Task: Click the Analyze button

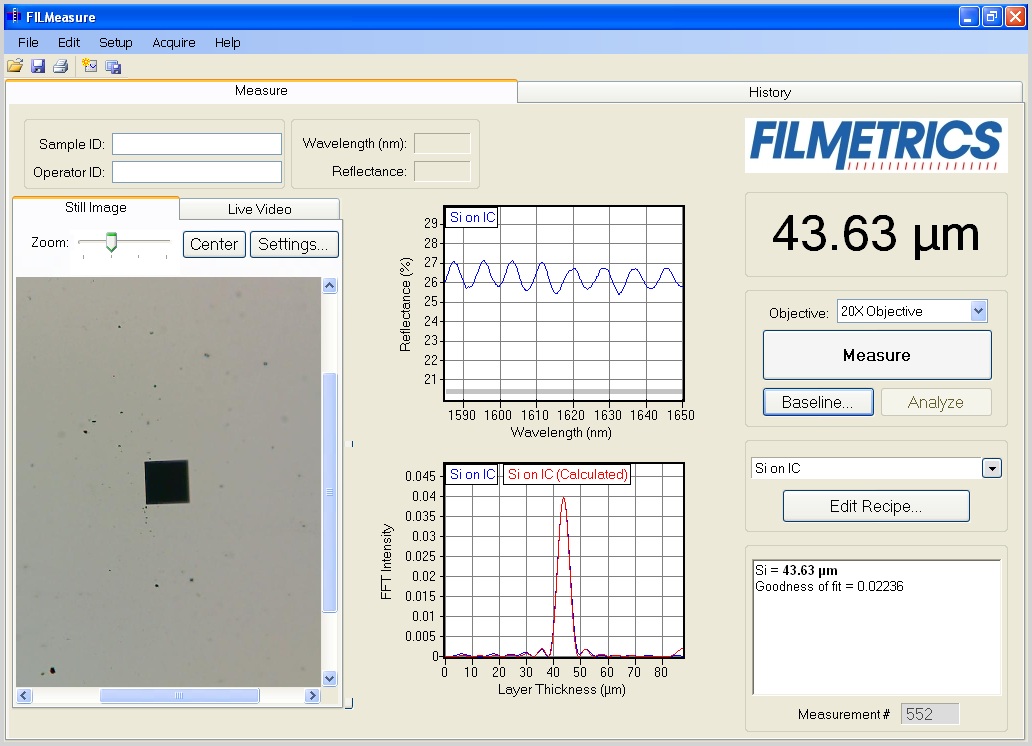Action: (936, 402)
